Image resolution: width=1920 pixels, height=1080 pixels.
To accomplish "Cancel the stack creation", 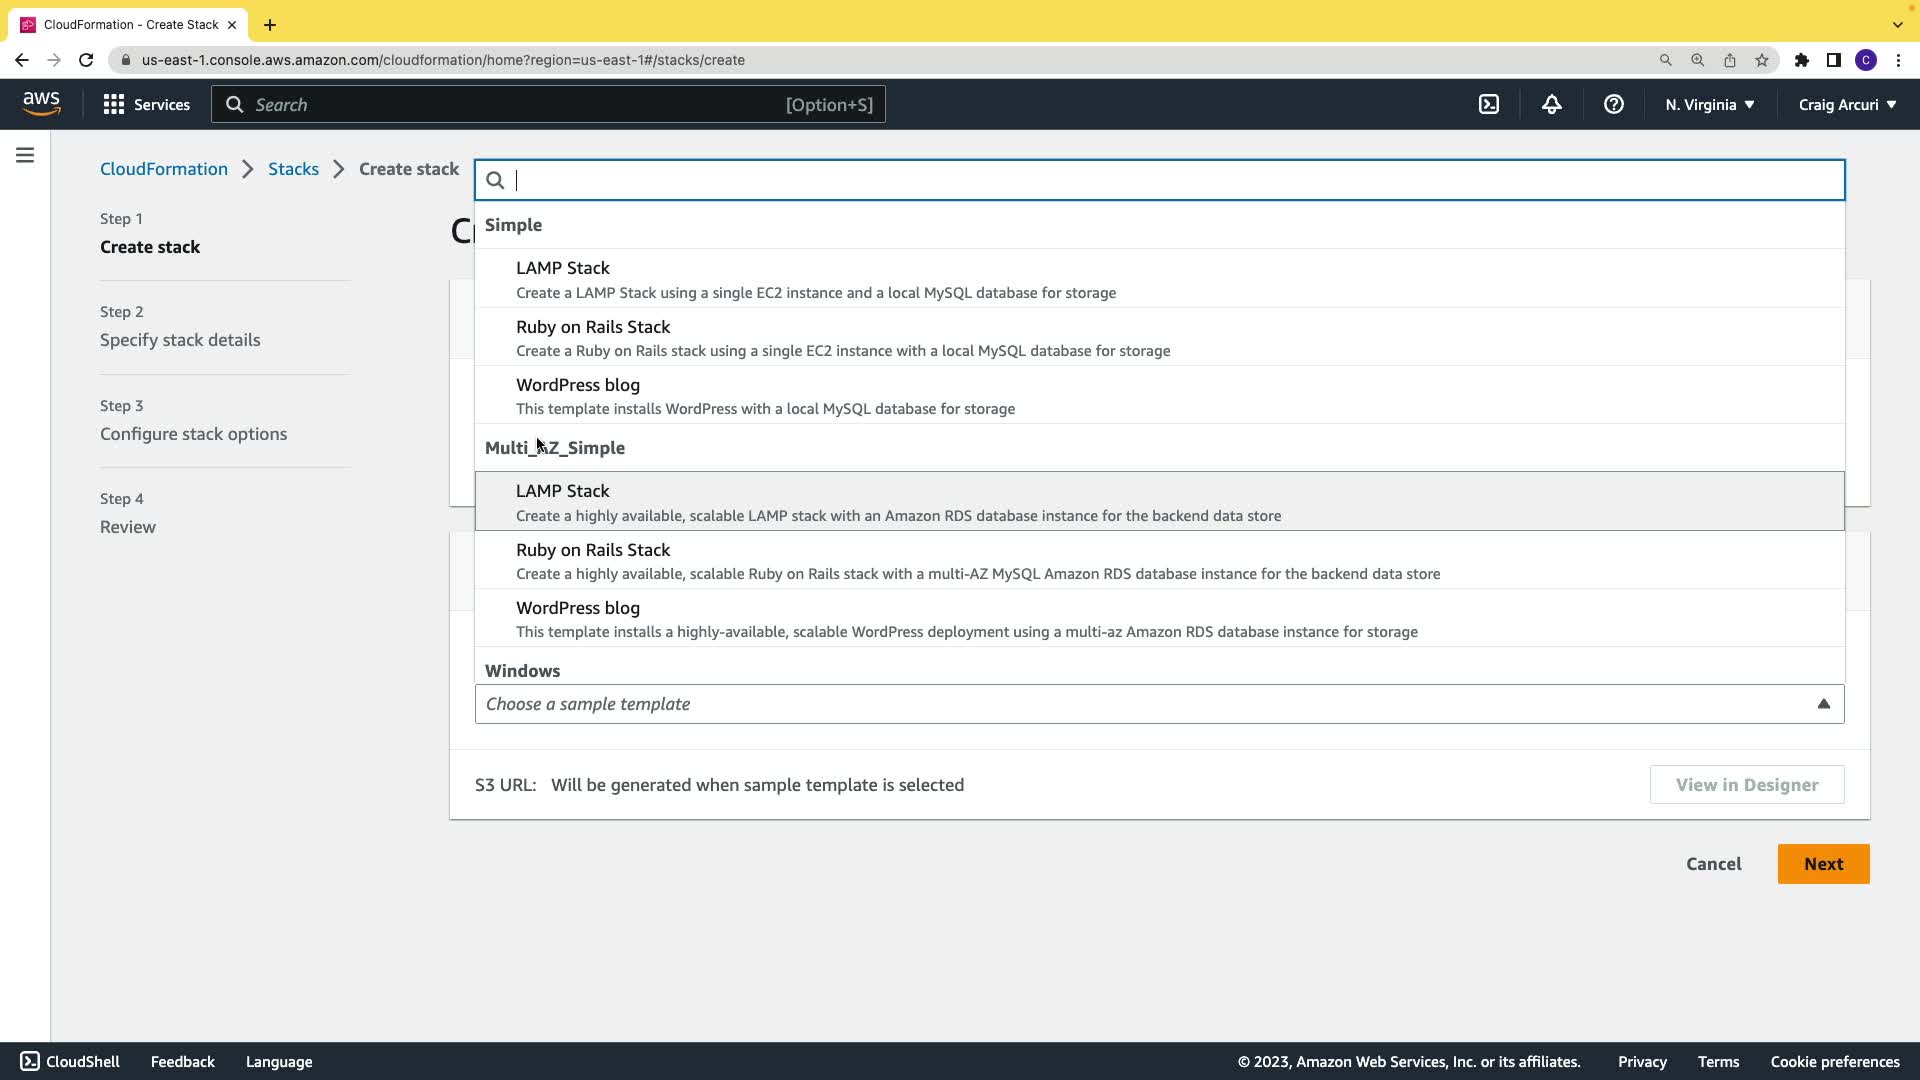I will pyautogui.click(x=1713, y=864).
